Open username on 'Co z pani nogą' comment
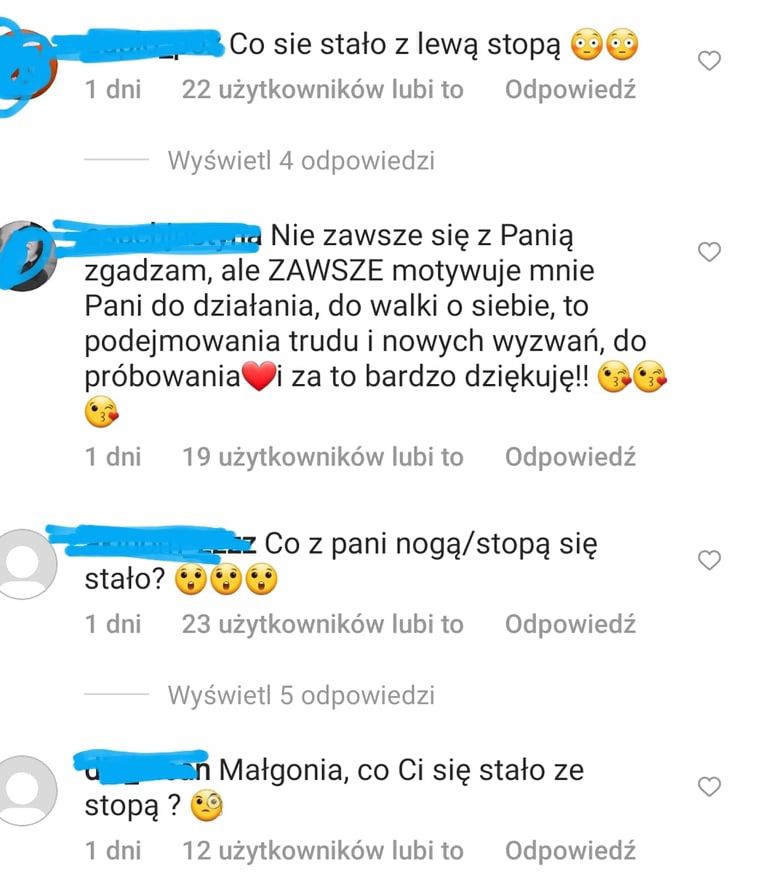Viewport: 765px width, 888px height. [170, 544]
